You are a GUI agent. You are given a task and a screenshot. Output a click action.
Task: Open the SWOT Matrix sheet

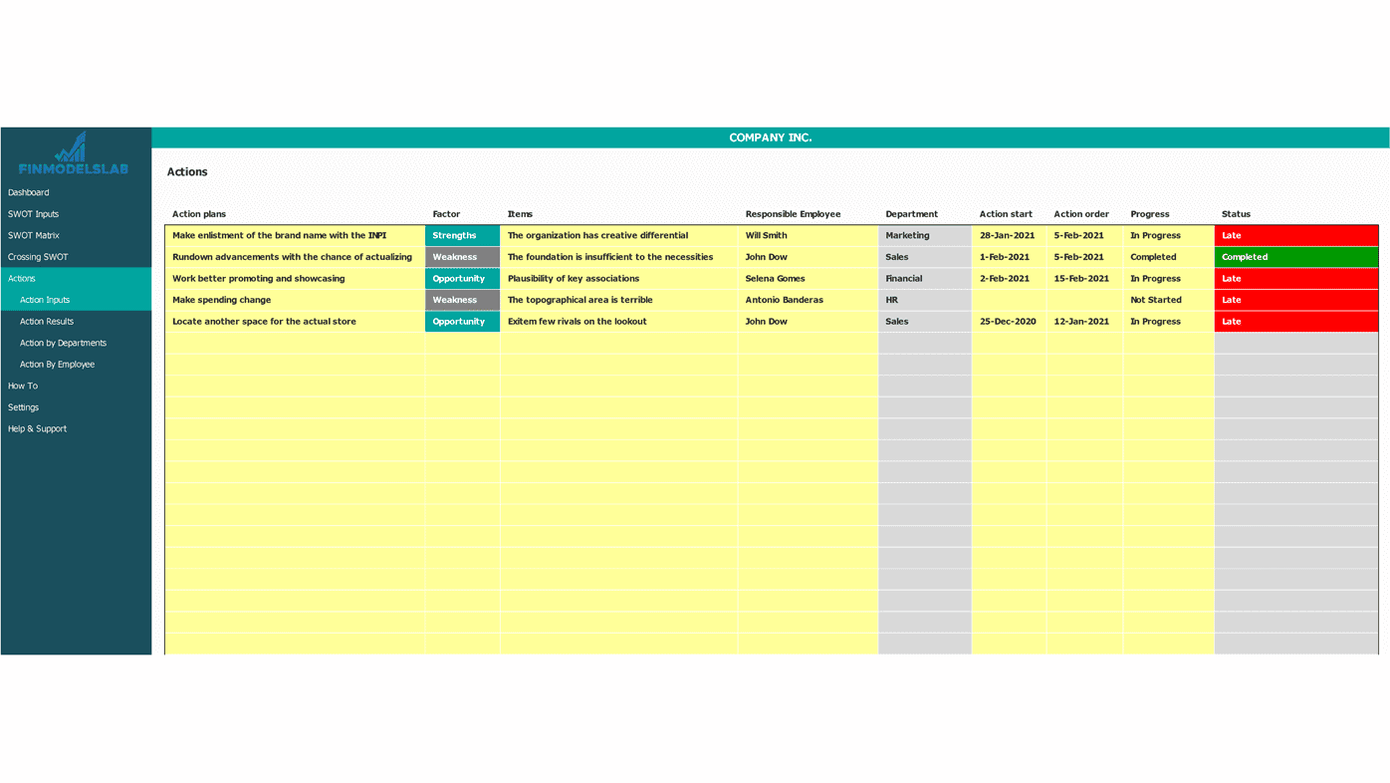coord(34,236)
